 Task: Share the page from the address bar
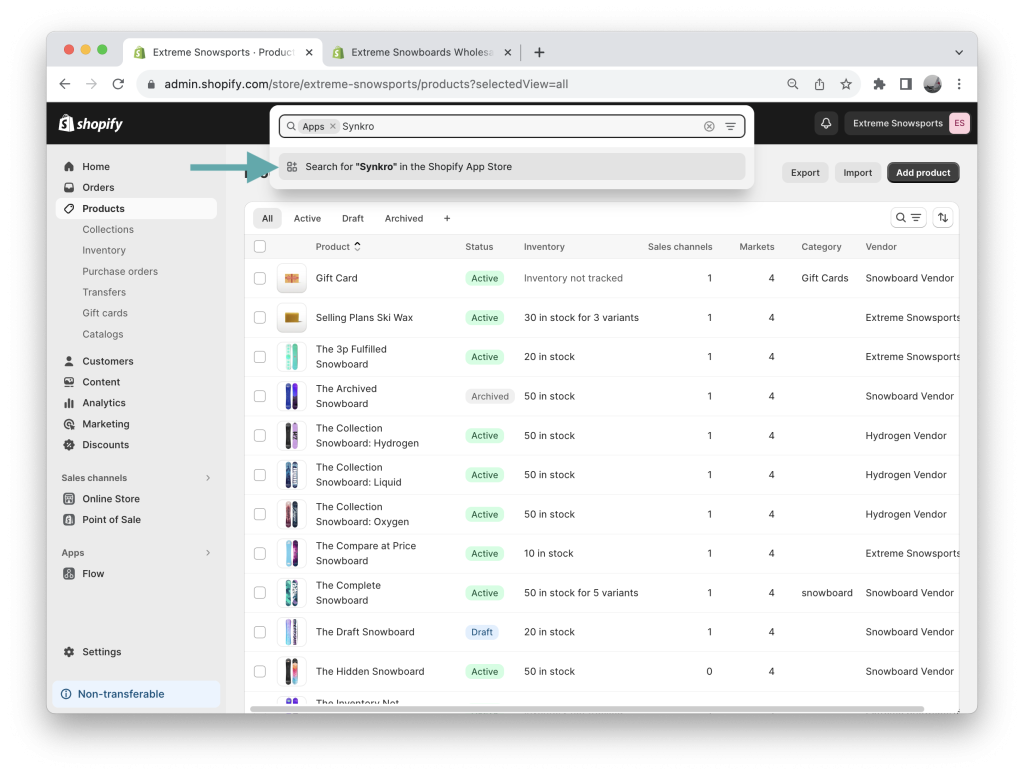(819, 84)
